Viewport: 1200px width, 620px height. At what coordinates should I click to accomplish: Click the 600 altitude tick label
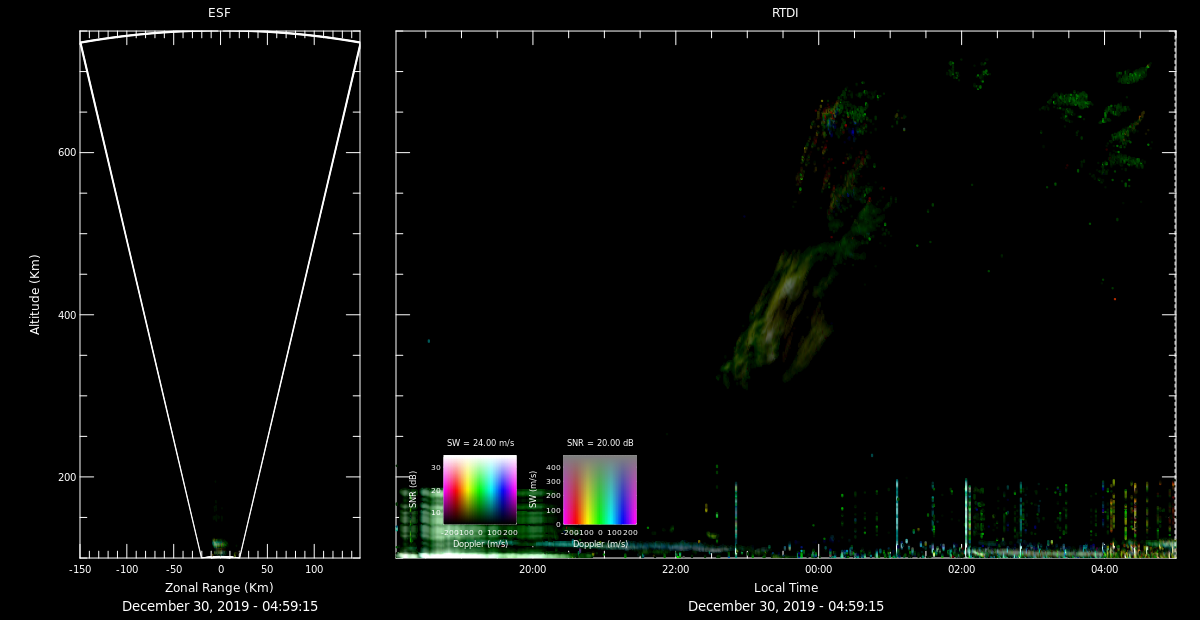65,152
